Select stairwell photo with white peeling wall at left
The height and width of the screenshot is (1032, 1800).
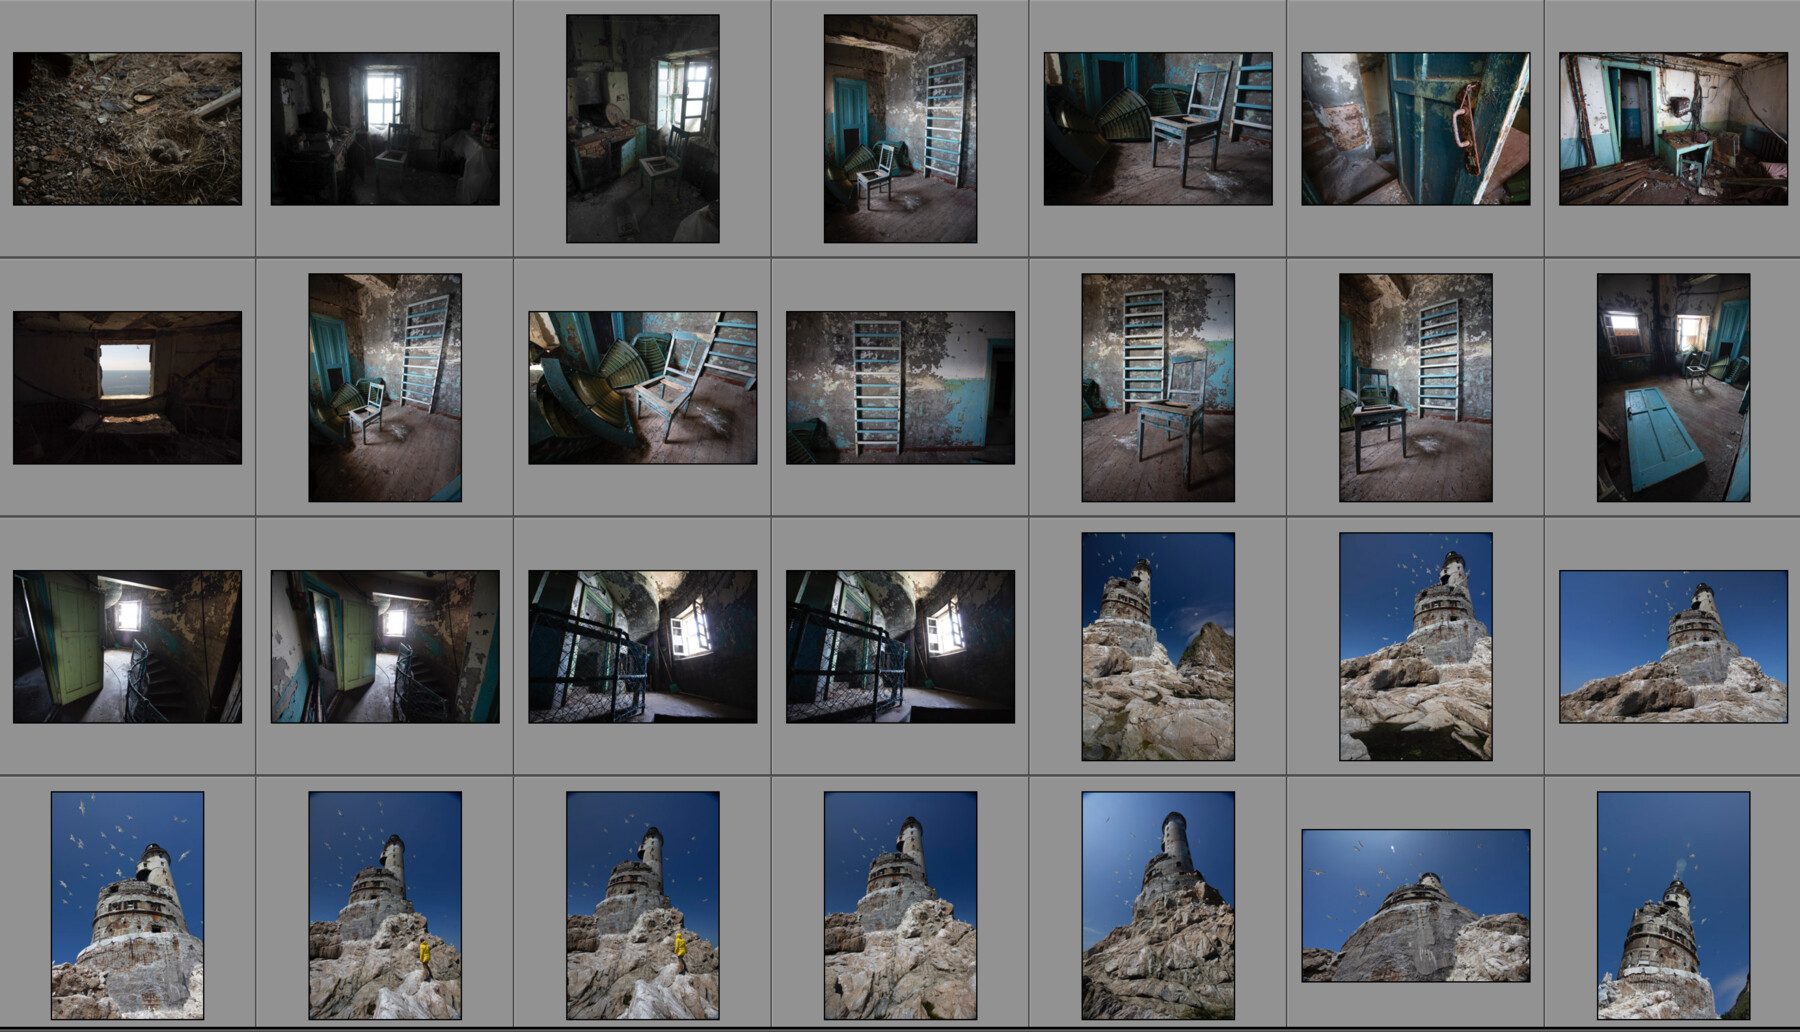point(385,647)
